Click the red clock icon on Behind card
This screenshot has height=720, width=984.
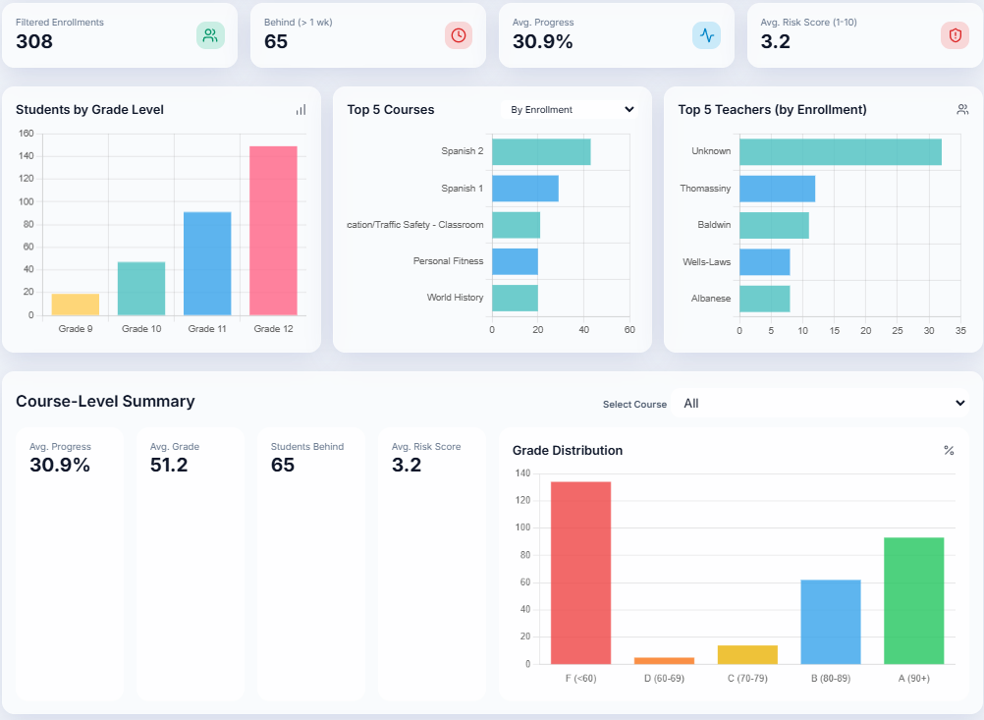[458, 35]
